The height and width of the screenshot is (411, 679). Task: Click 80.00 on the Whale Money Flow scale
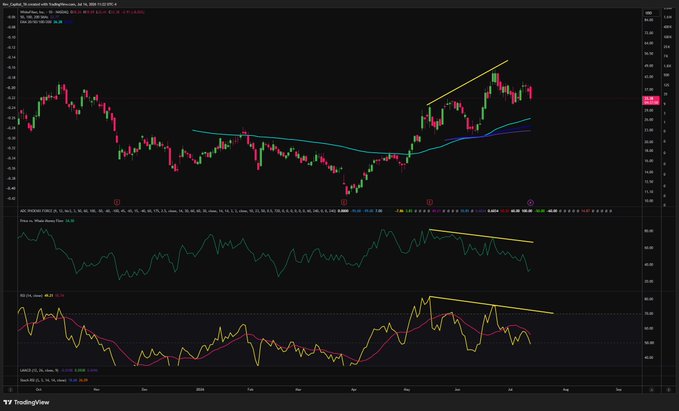pyautogui.click(x=648, y=231)
